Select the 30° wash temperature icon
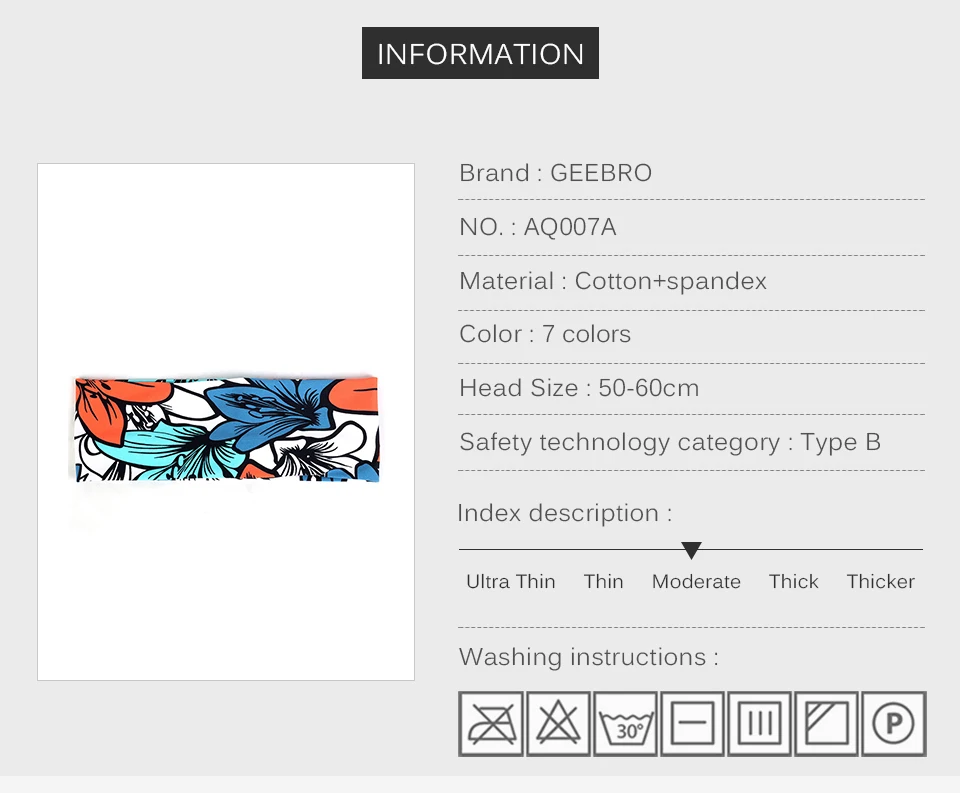The image size is (960, 793). click(625, 724)
